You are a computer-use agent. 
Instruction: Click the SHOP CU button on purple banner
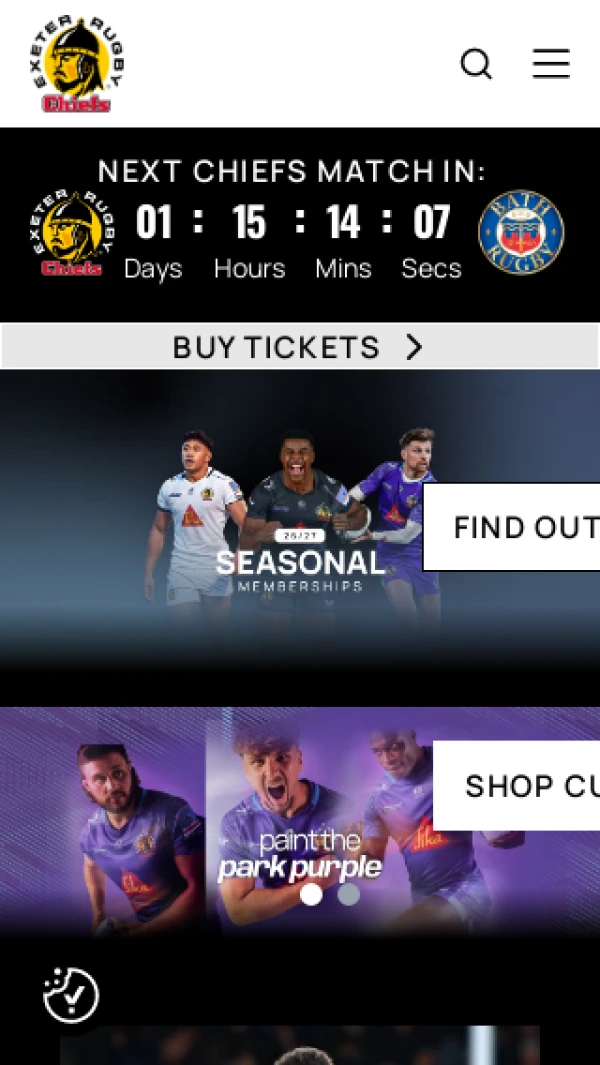[x=516, y=786]
